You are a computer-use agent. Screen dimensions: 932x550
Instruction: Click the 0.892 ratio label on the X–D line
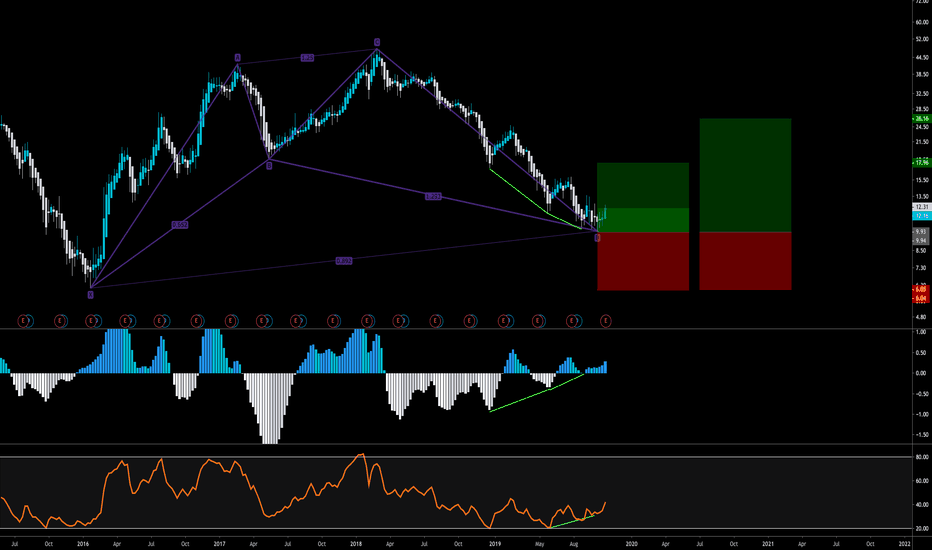[x=344, y=260]
